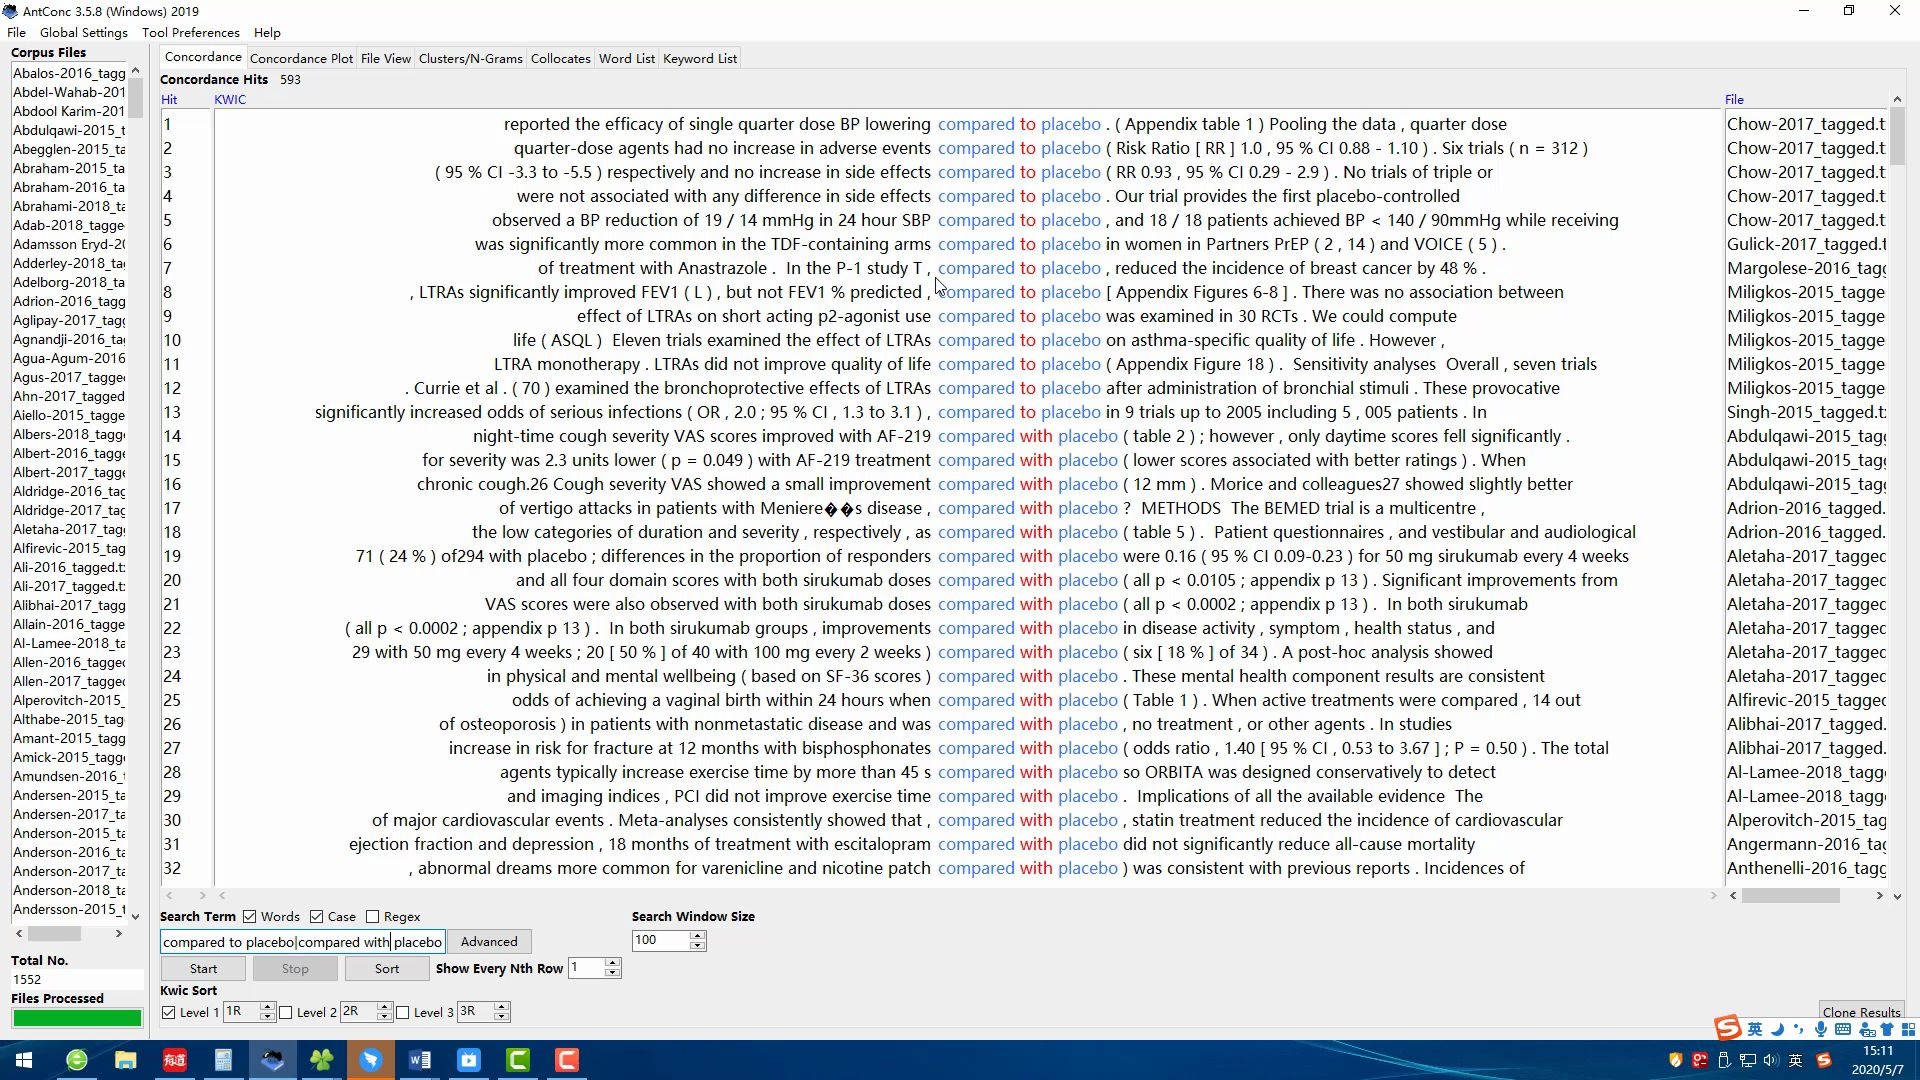
Task: Decrease the Search Window Size value
Action: tap(698, 946)
